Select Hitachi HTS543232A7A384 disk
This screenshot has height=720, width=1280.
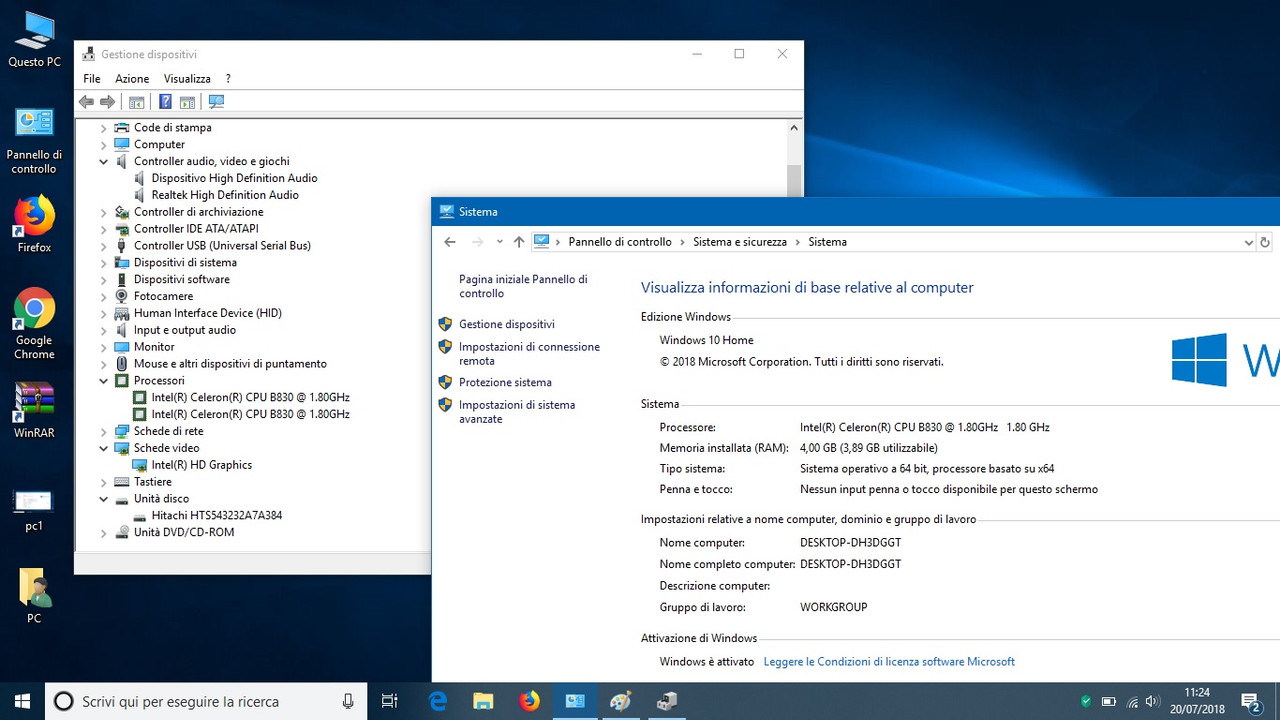pos(216,516)
